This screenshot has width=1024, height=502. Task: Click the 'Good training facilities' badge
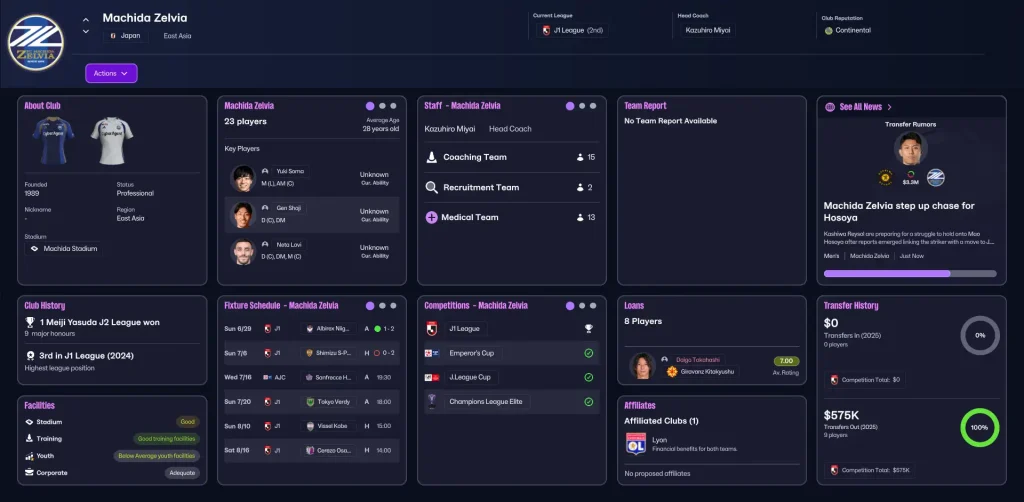(167, 439)
